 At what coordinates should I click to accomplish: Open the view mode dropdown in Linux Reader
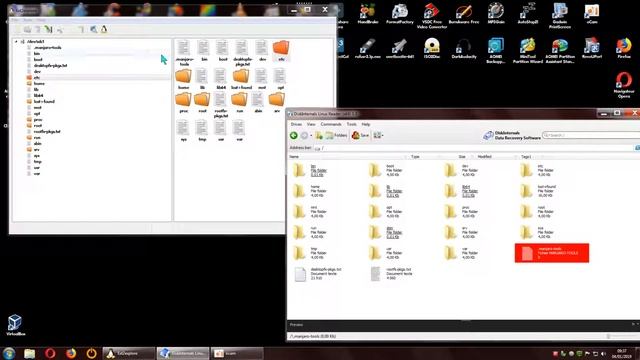pyautogui.click(x=378, y=136)
